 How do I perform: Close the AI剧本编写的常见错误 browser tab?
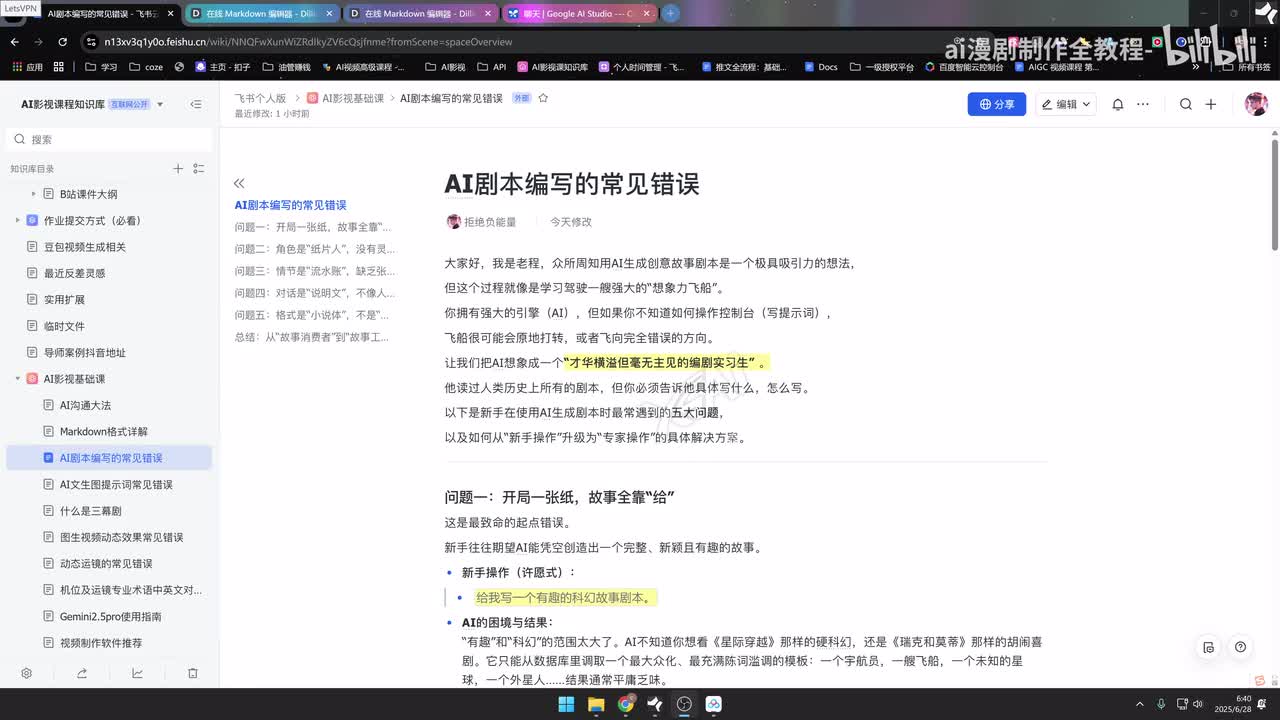click(171, 14)
